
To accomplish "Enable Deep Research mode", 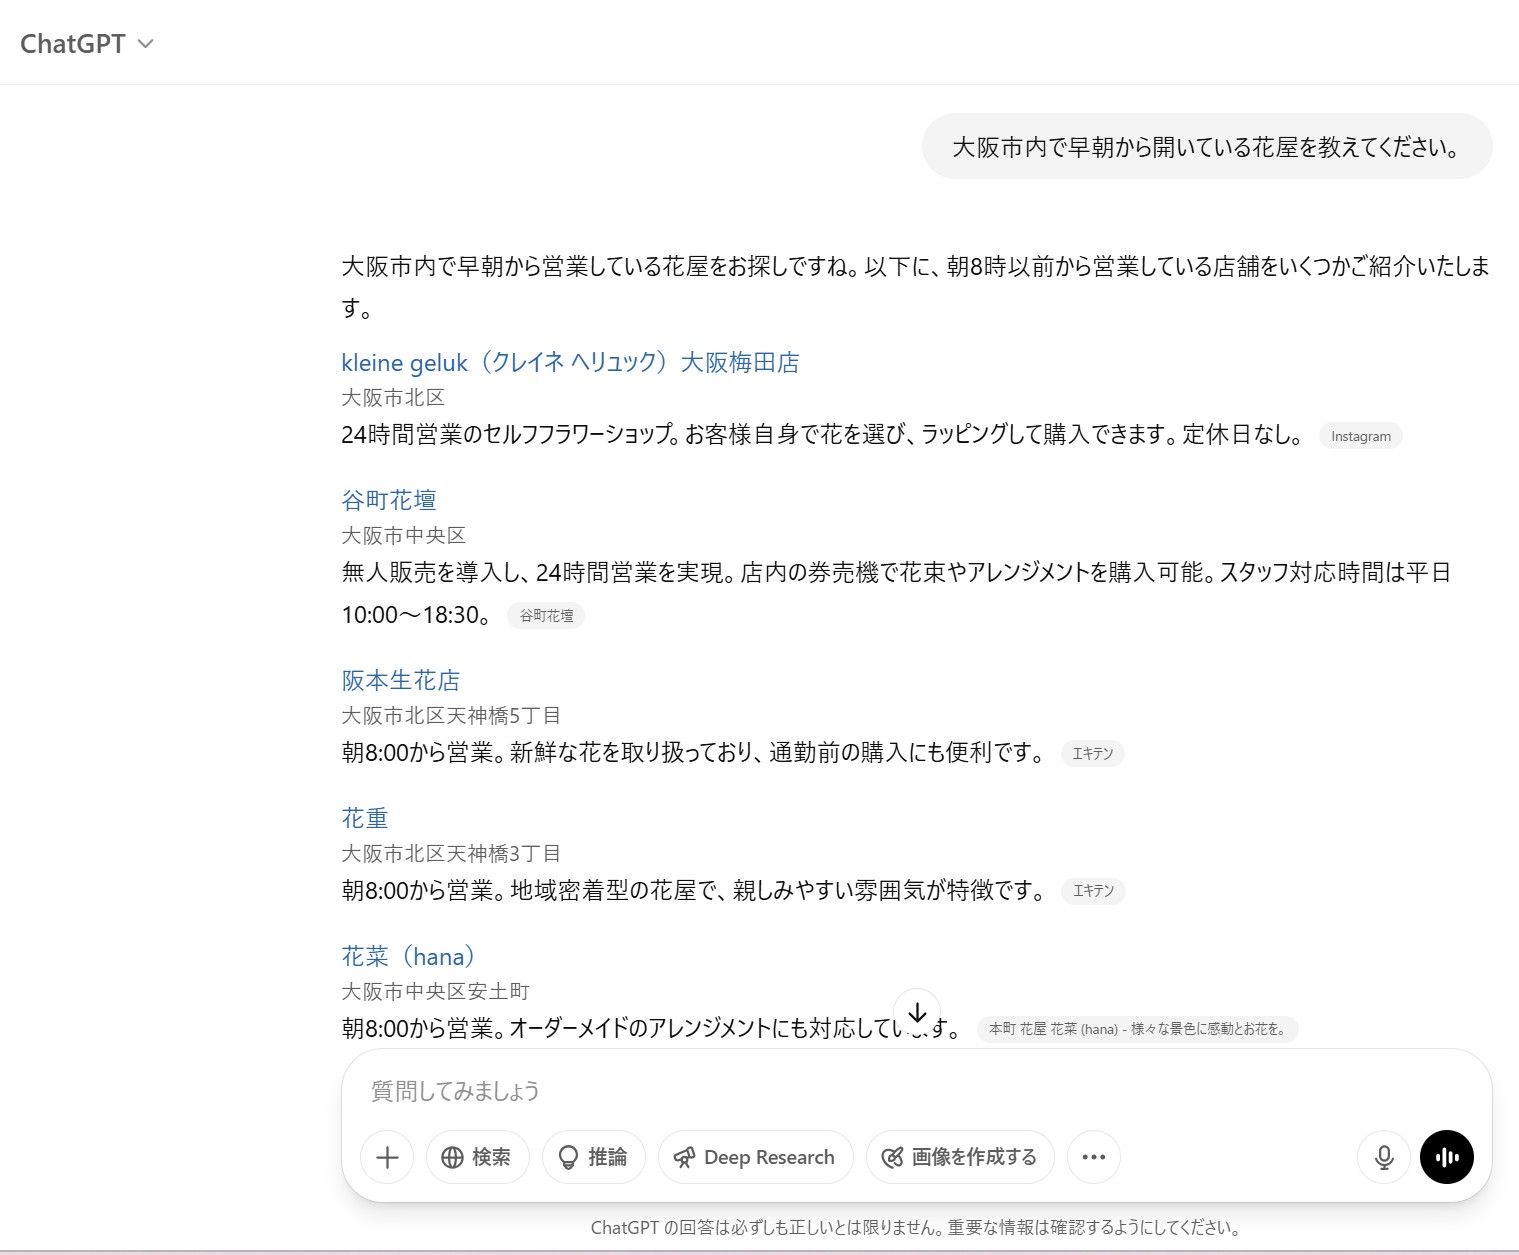I will tap(755, 1157).
